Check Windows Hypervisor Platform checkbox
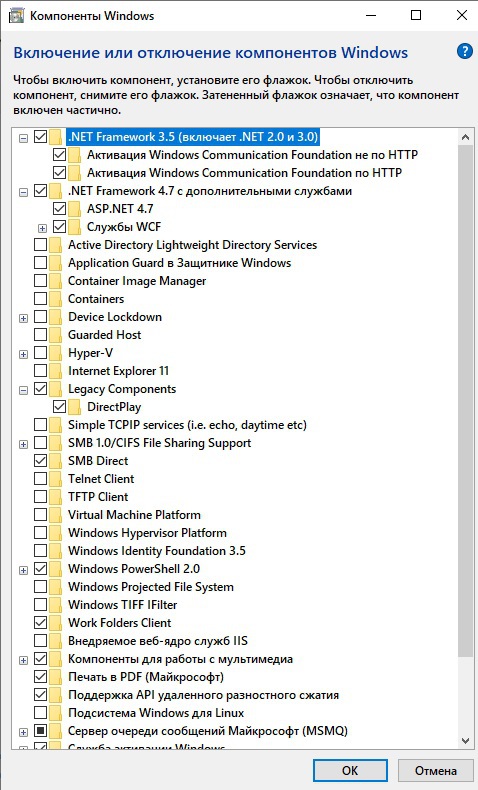 40,533
